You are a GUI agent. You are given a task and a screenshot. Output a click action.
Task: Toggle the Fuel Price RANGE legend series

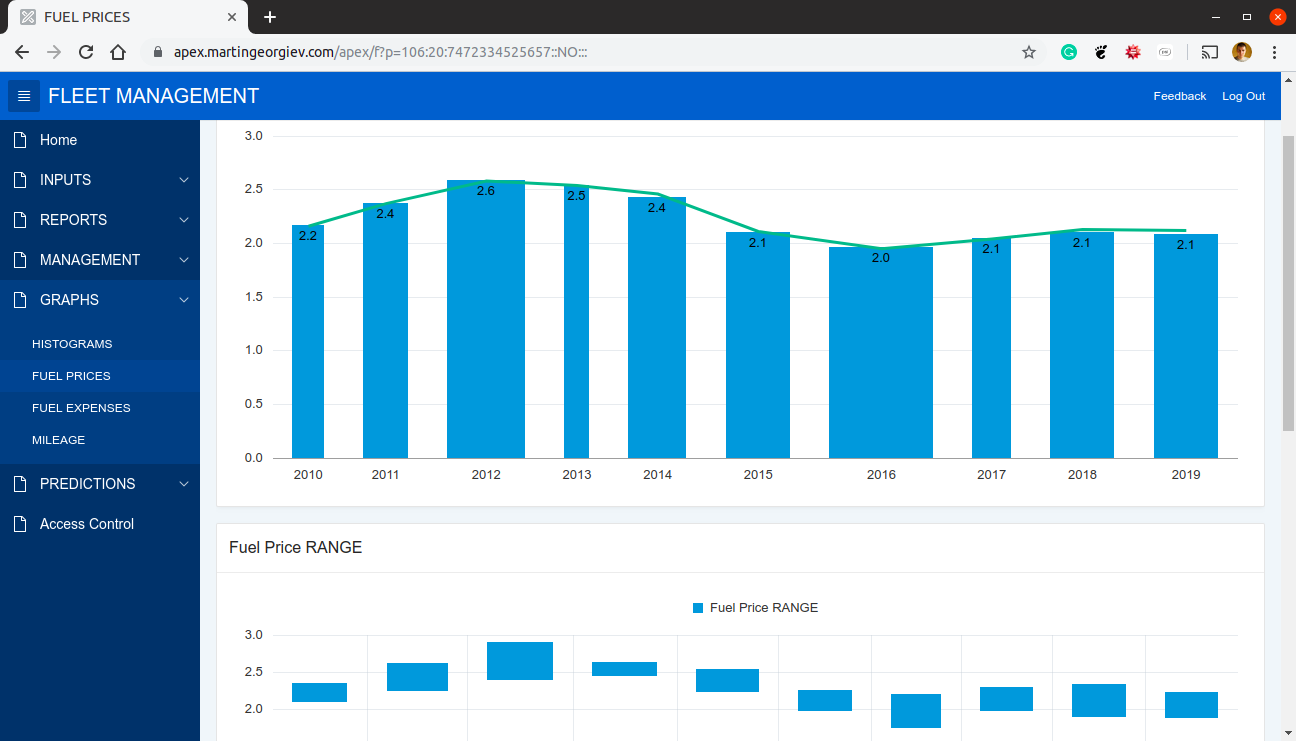[755, 608]
